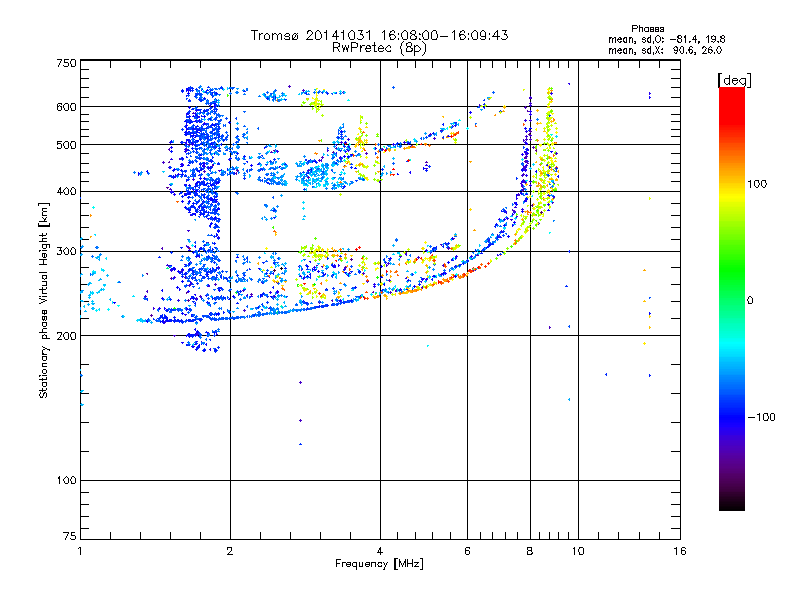The height and width of the screenshot is (600, 800).
Task: Click the y-axis '75' tick label
Action: click(x=70, y=536)
